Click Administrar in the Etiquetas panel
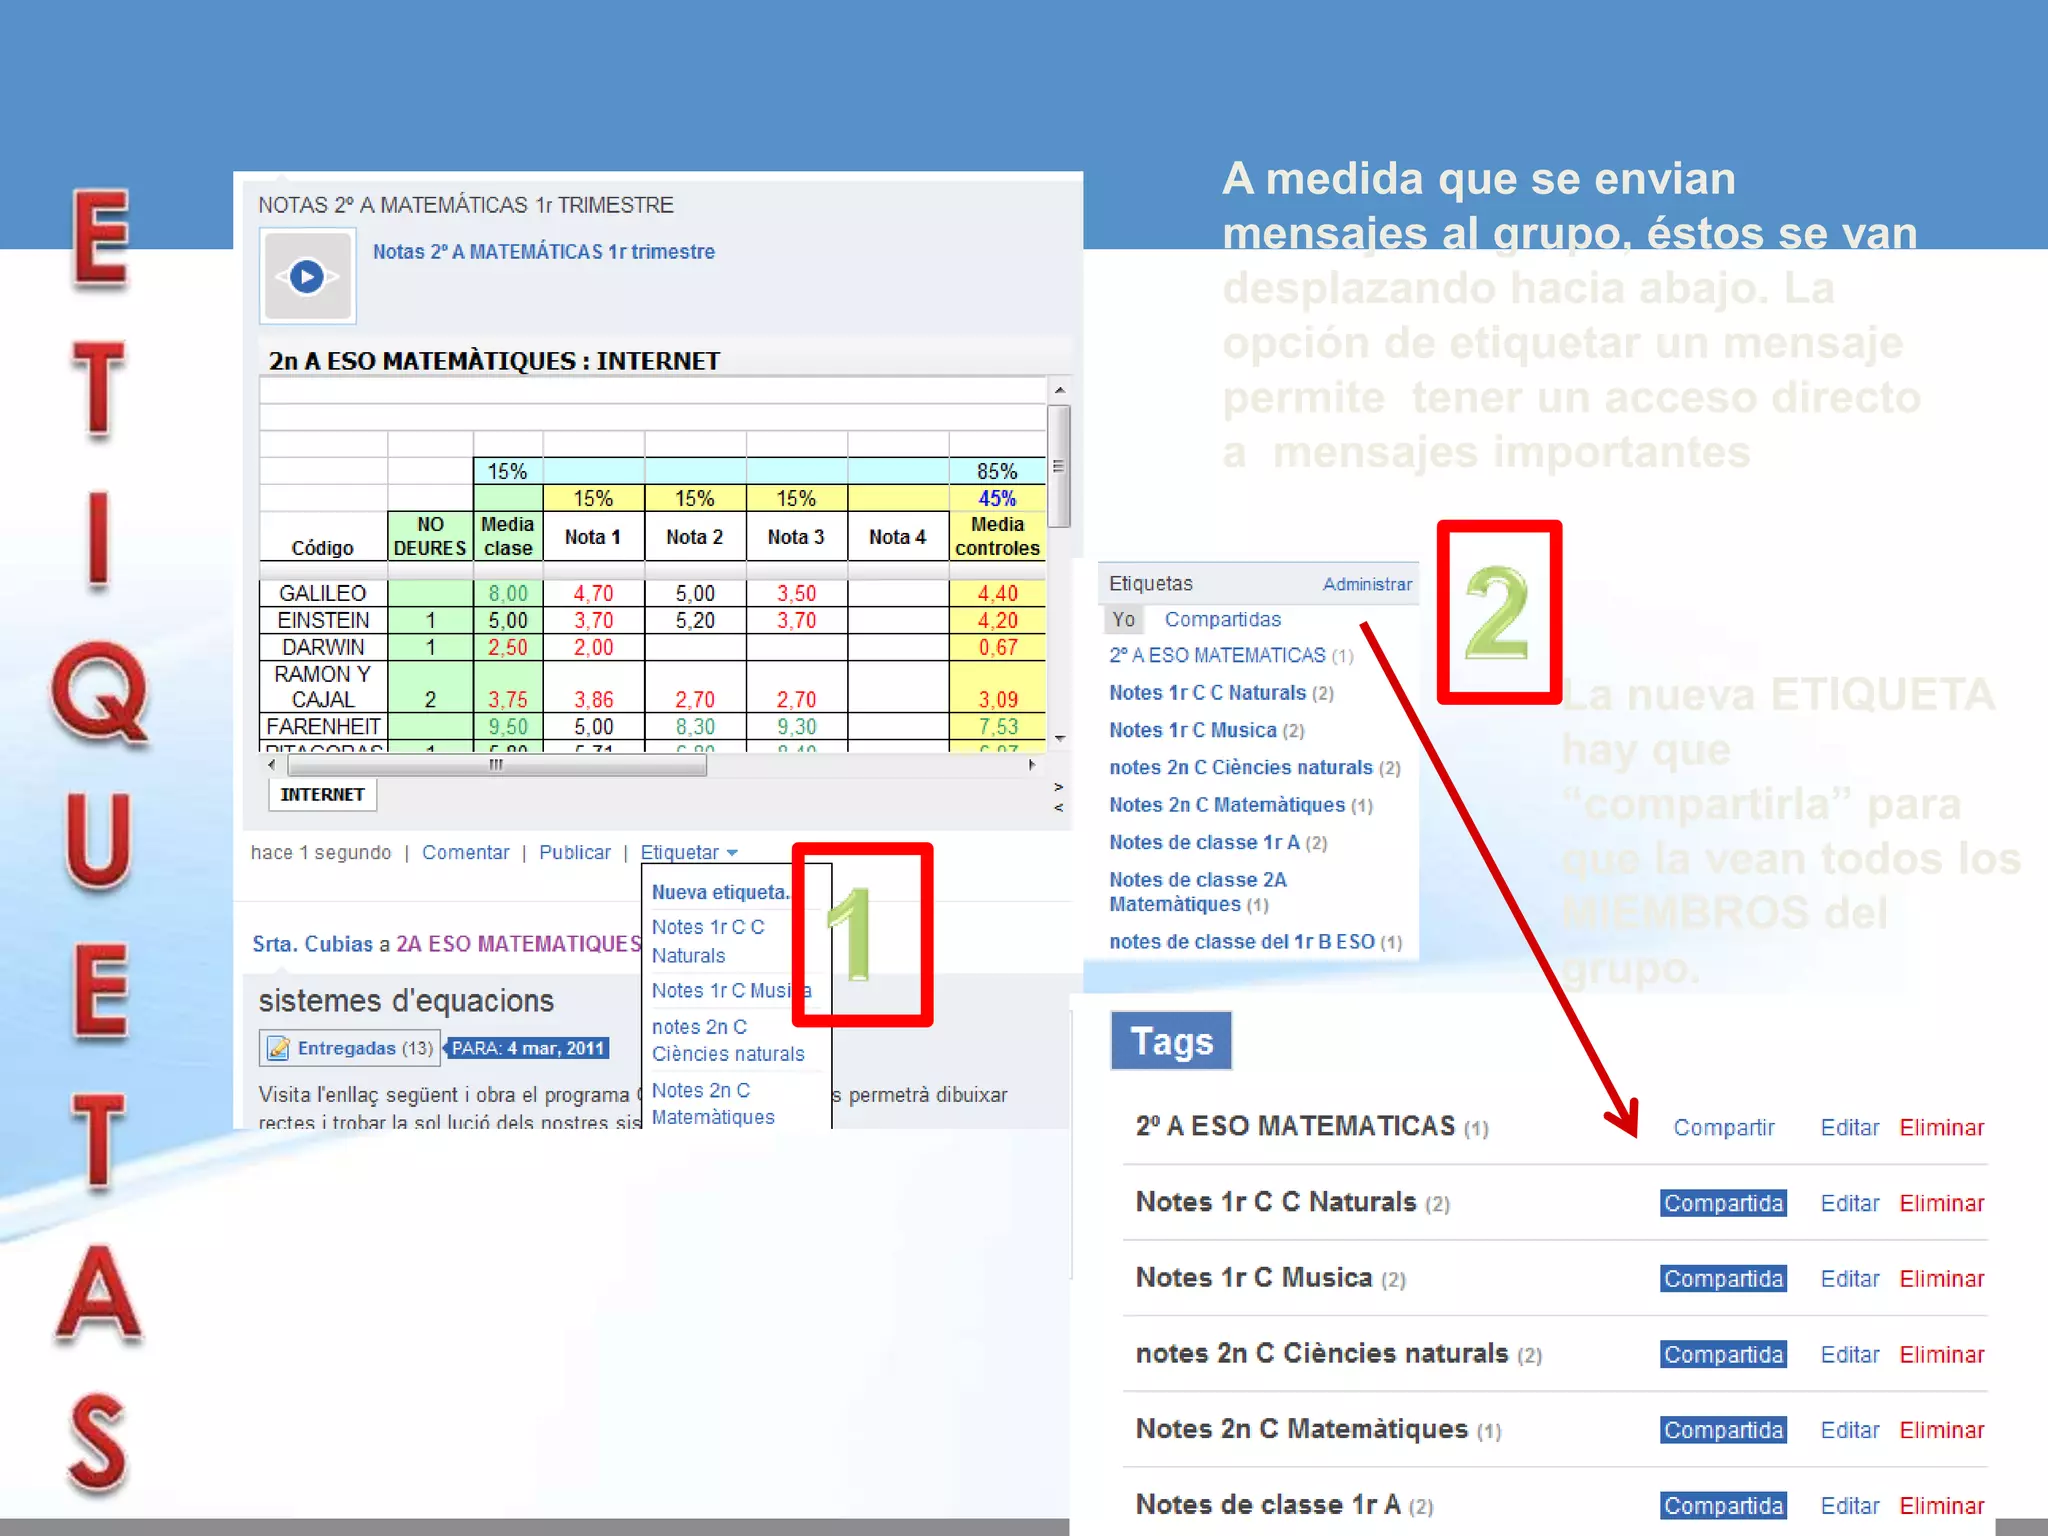The height and width of the screenshot is (1536, 2048). point(1367,584)
